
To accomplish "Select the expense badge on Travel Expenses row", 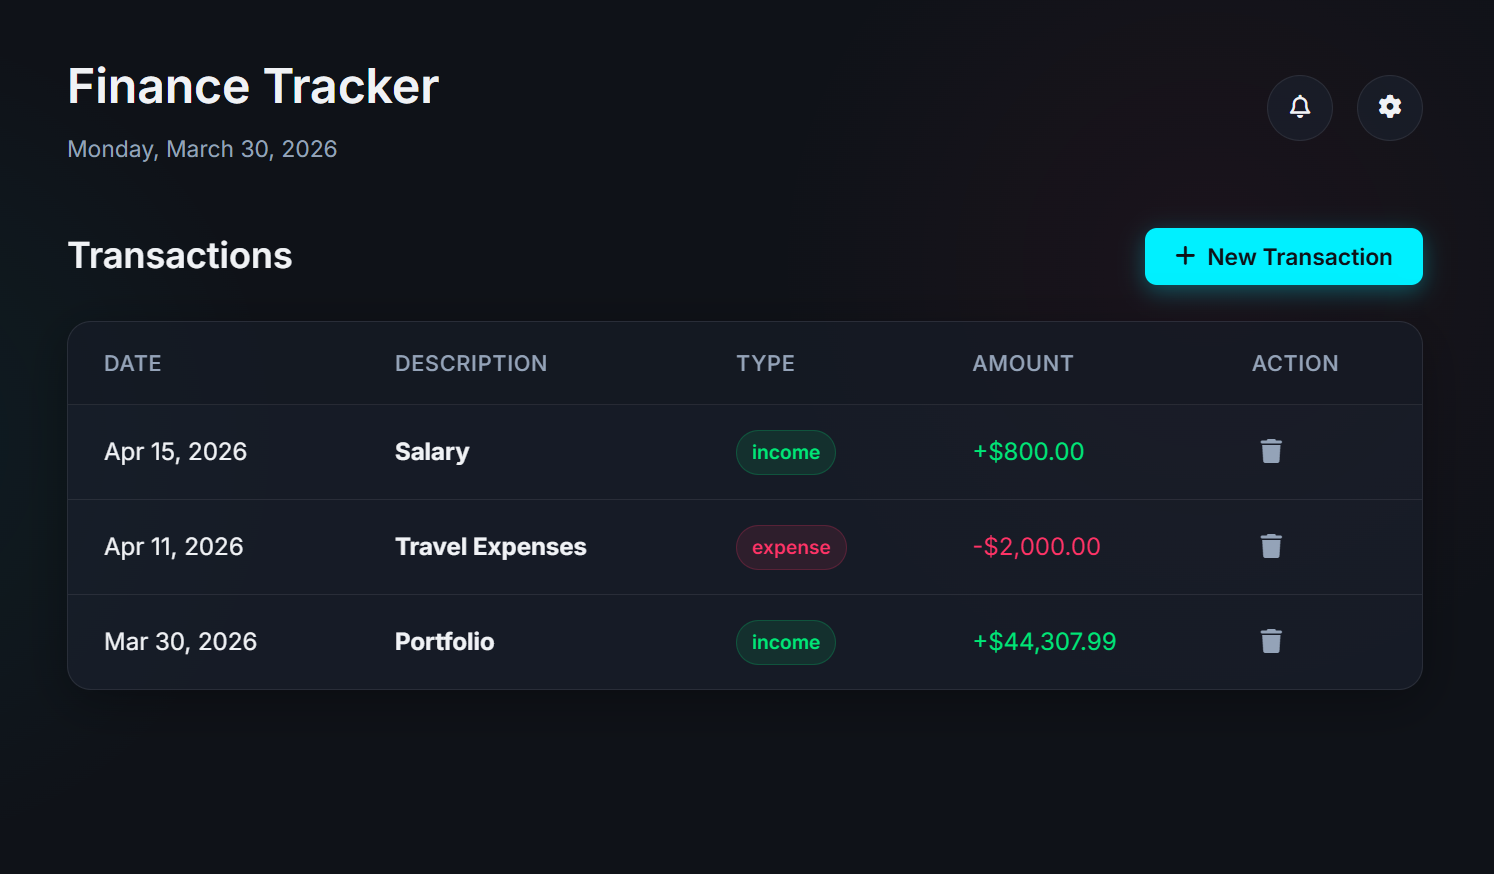I will point(791,547).
